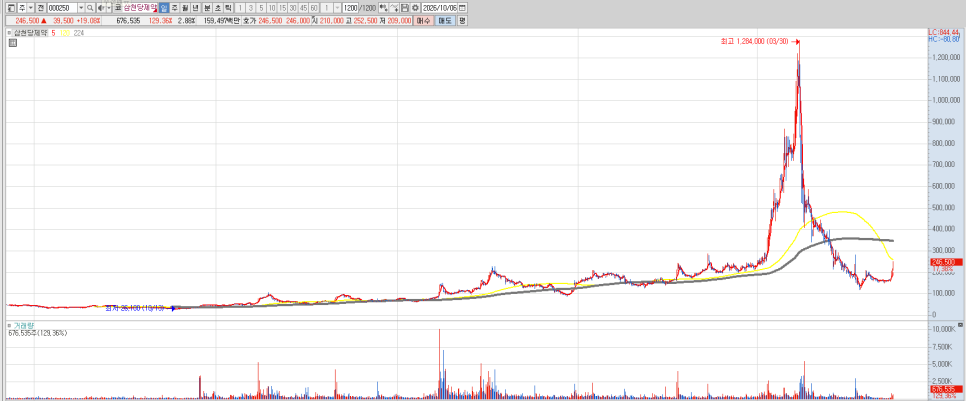Click the speaker sound alert icon

click(101, 8)
